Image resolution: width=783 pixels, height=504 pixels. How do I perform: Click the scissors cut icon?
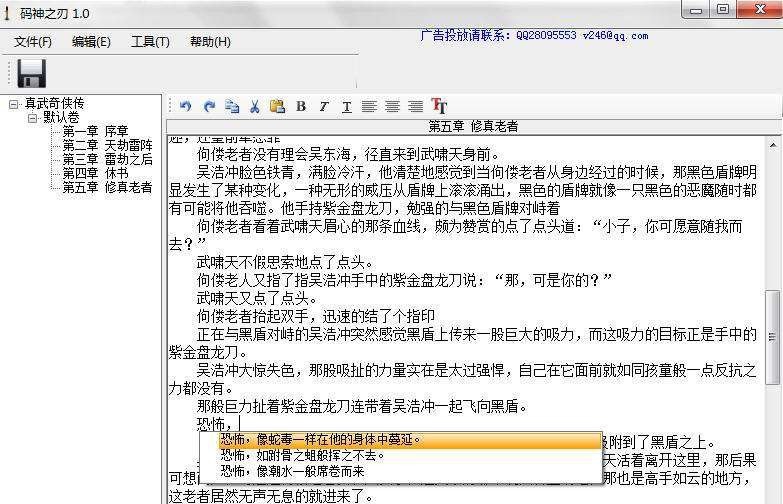tap(255, 106)
